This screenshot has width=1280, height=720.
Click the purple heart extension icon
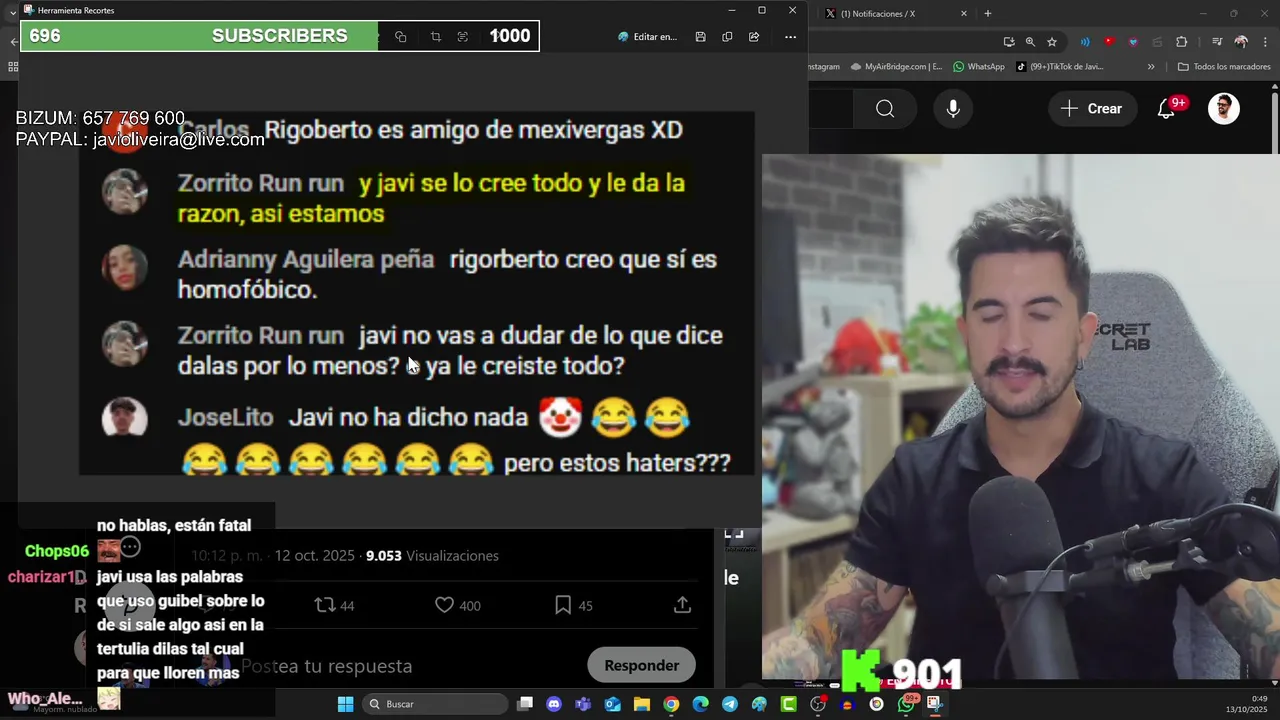point(1133,42)
